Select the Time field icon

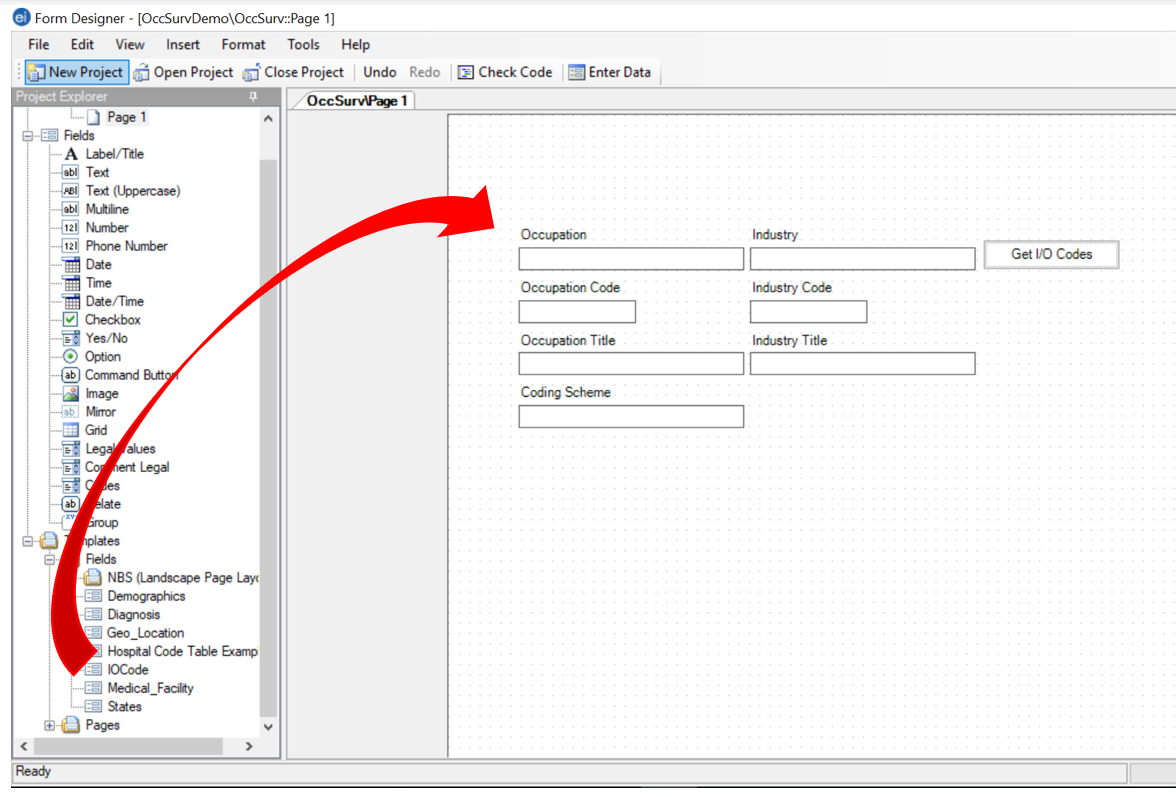point(71,283)
